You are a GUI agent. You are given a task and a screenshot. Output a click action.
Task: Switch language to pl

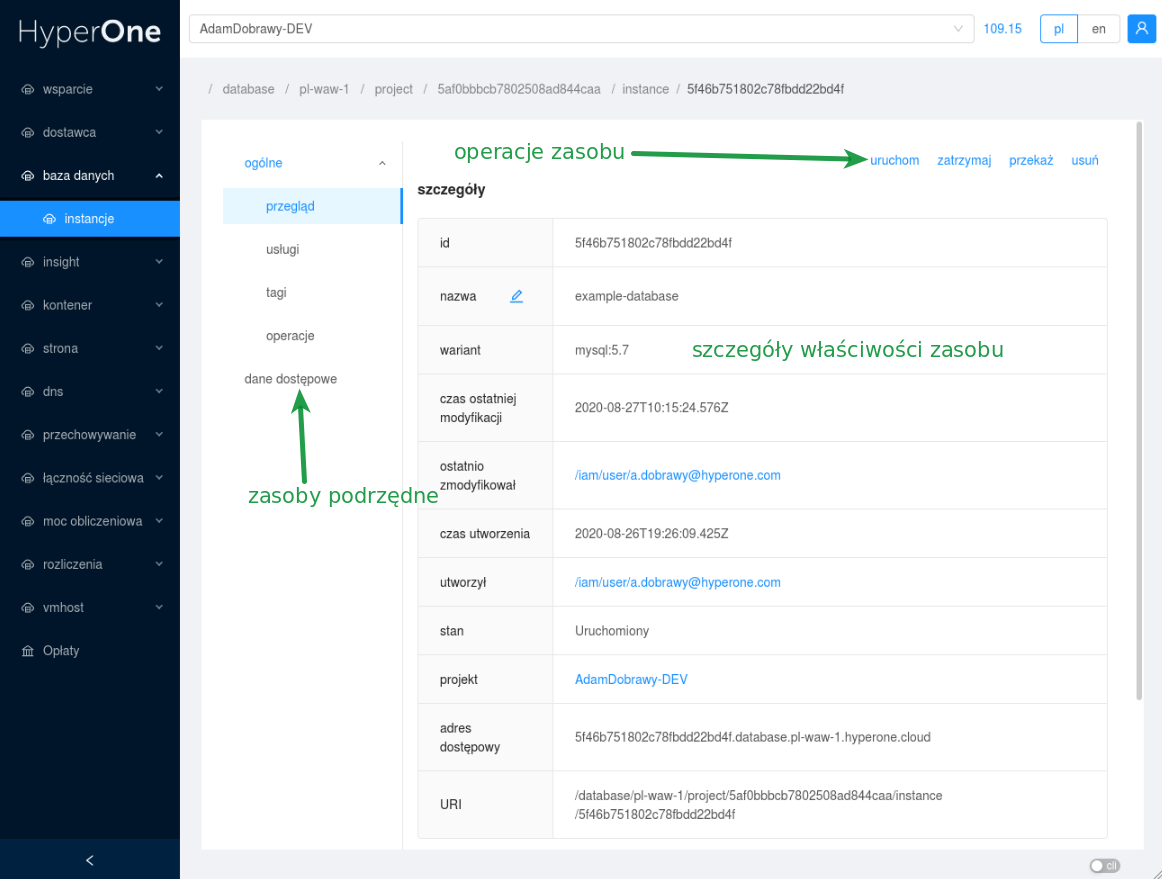click(x=1059, y=29)
